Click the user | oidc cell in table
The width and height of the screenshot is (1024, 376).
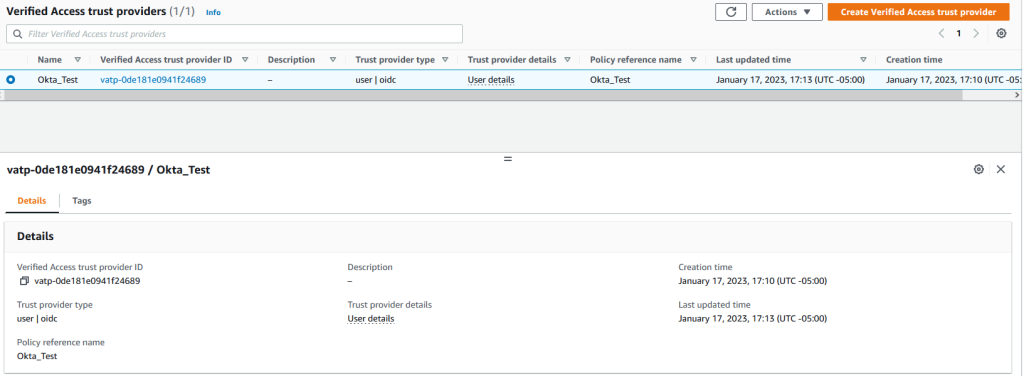pyautogui.click(x=375, y=80)
